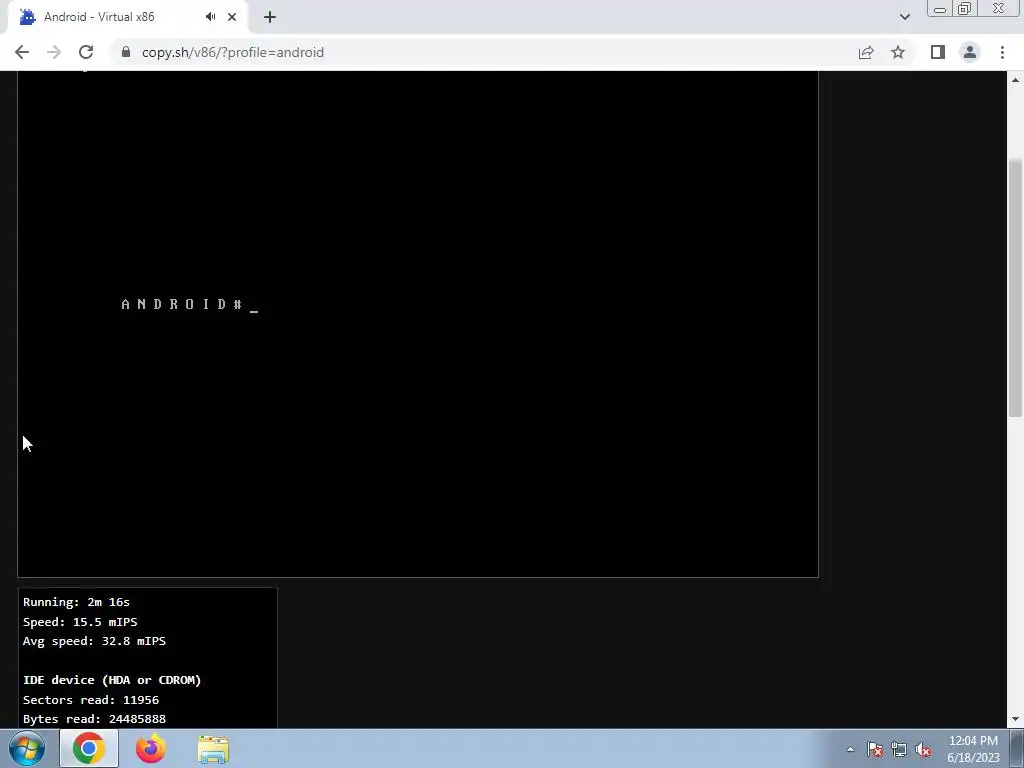Close the Android - Virtual x86 tab
Image resolution: width=1024 pixels, height=768 pixels.
coord(232,17)
